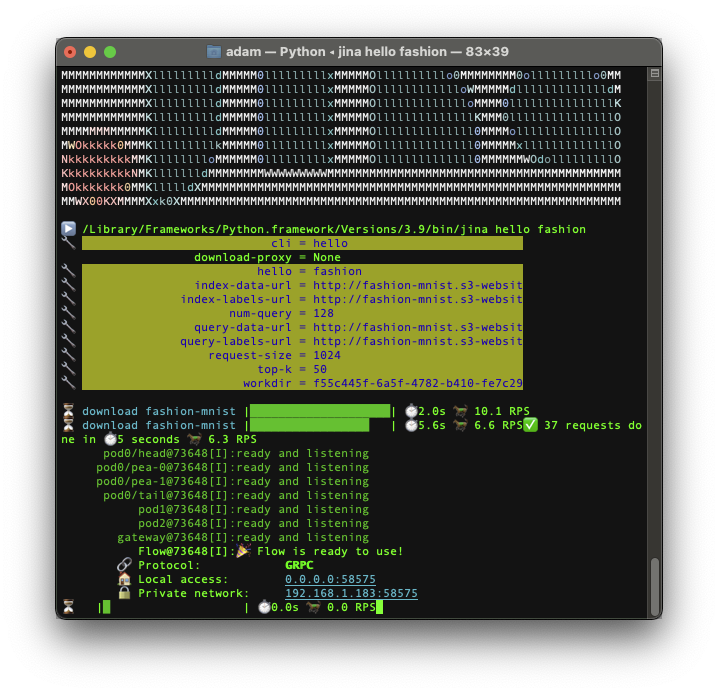Click the second green download progress bar
Viewport: 718px width, 693px height.
coord(310,425)
